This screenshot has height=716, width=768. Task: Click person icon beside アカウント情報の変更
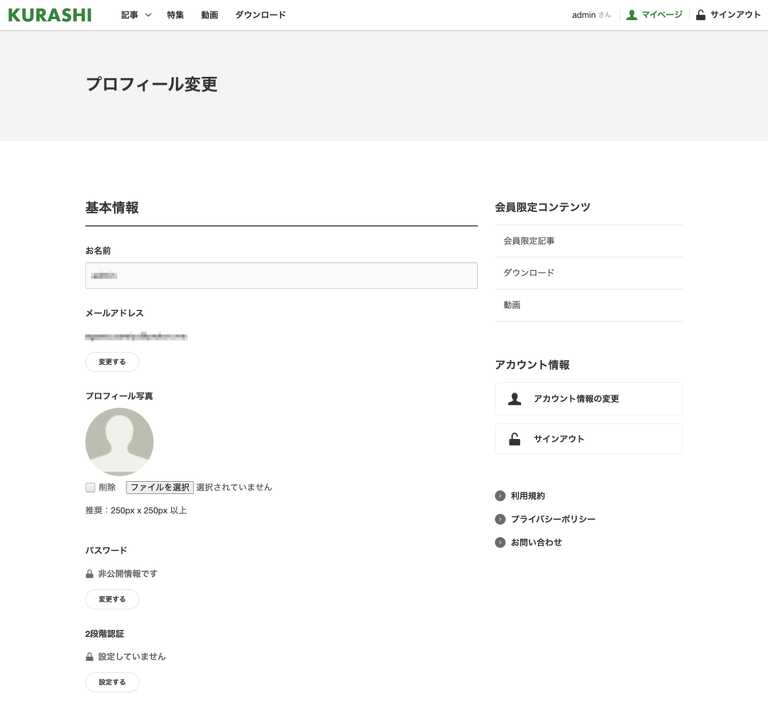pyautogui.click(x=514, y=399)
